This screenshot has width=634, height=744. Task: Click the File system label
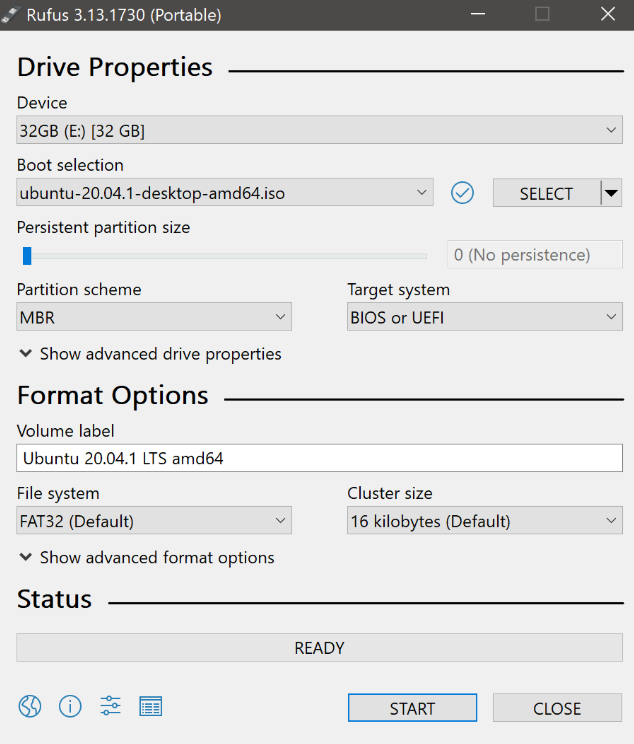click(x=58, y=493)
